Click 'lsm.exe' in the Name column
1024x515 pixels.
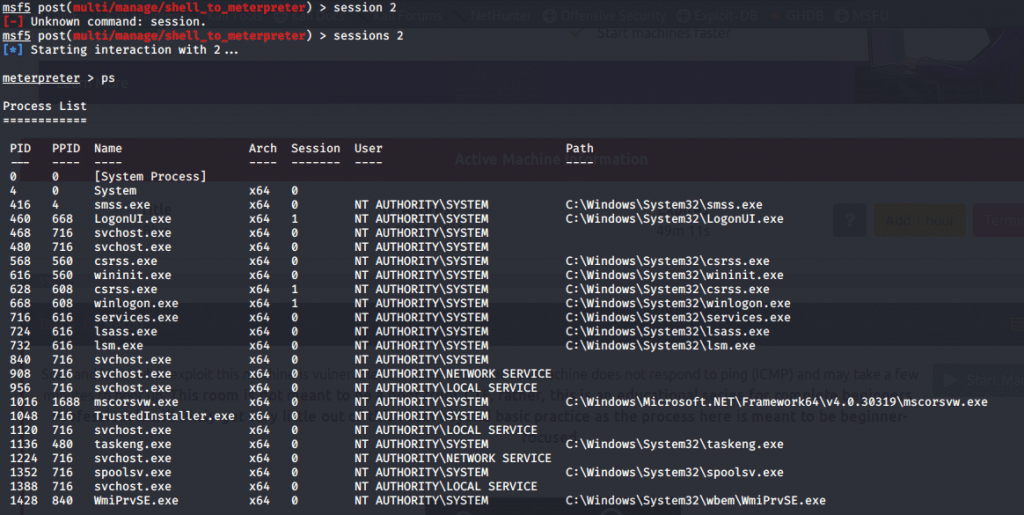118,345
